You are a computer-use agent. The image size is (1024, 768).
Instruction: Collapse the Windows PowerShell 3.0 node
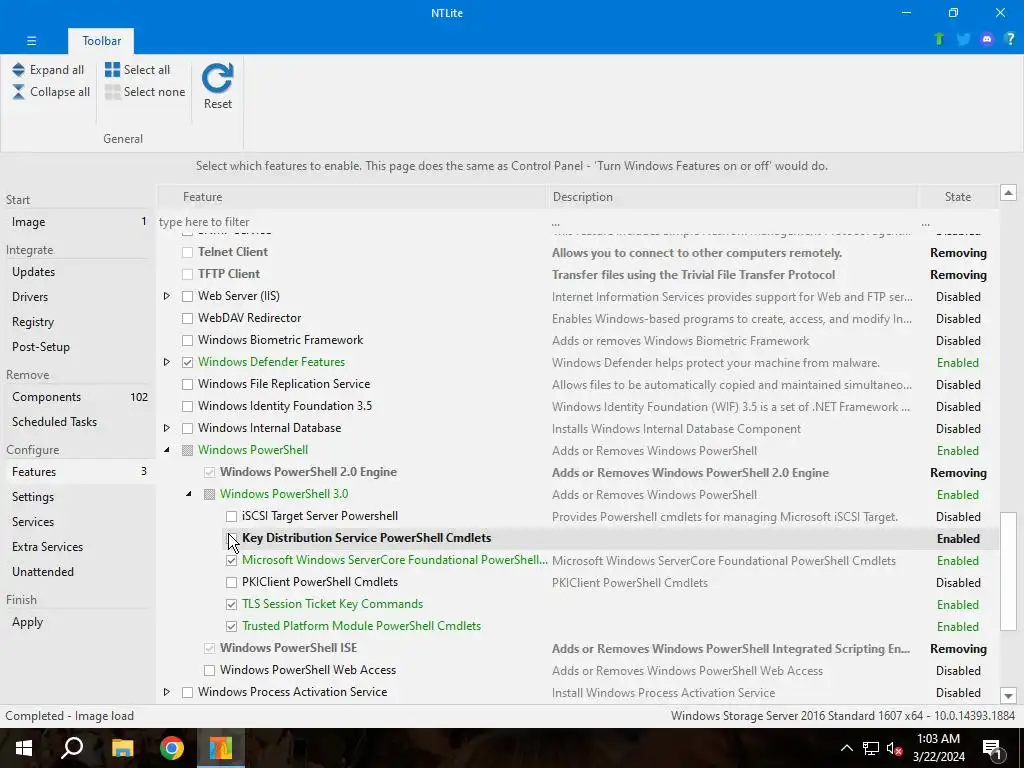[189, 494]
